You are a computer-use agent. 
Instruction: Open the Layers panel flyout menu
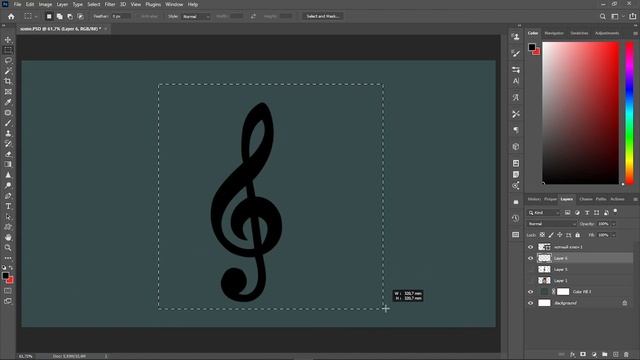[x=635, y=199]
